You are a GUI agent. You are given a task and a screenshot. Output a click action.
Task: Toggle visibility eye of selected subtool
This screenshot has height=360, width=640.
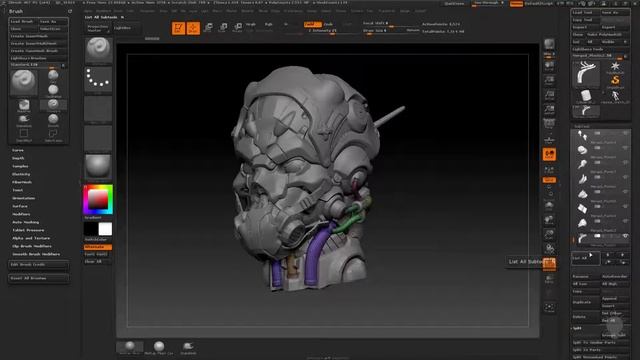click(625, 236)
